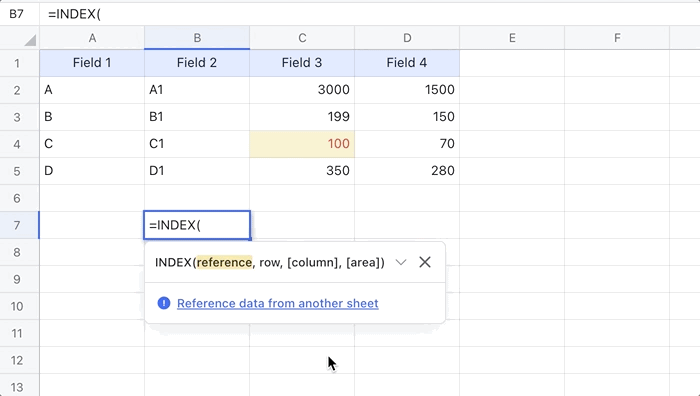Select row 5 header
The image size is (700, 396).
pos(20,171)
